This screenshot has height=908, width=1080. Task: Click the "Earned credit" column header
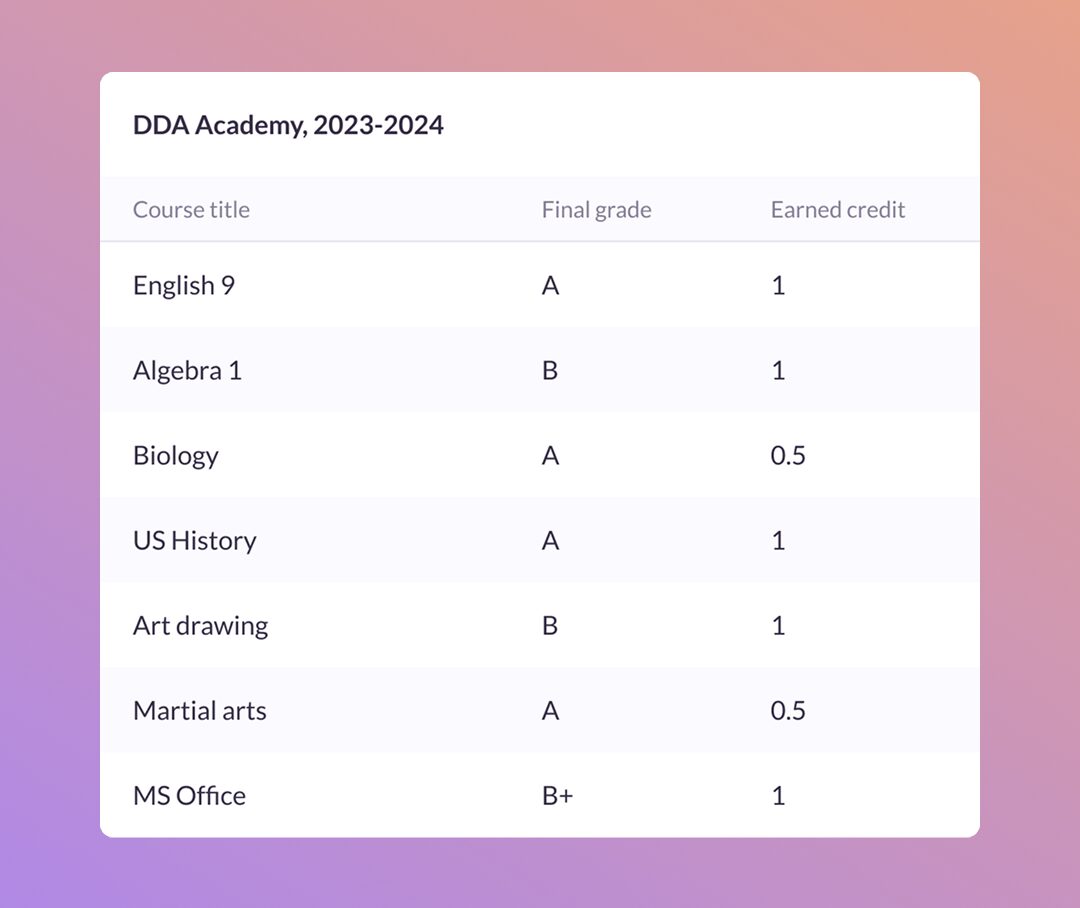click(x=837, y=210)
